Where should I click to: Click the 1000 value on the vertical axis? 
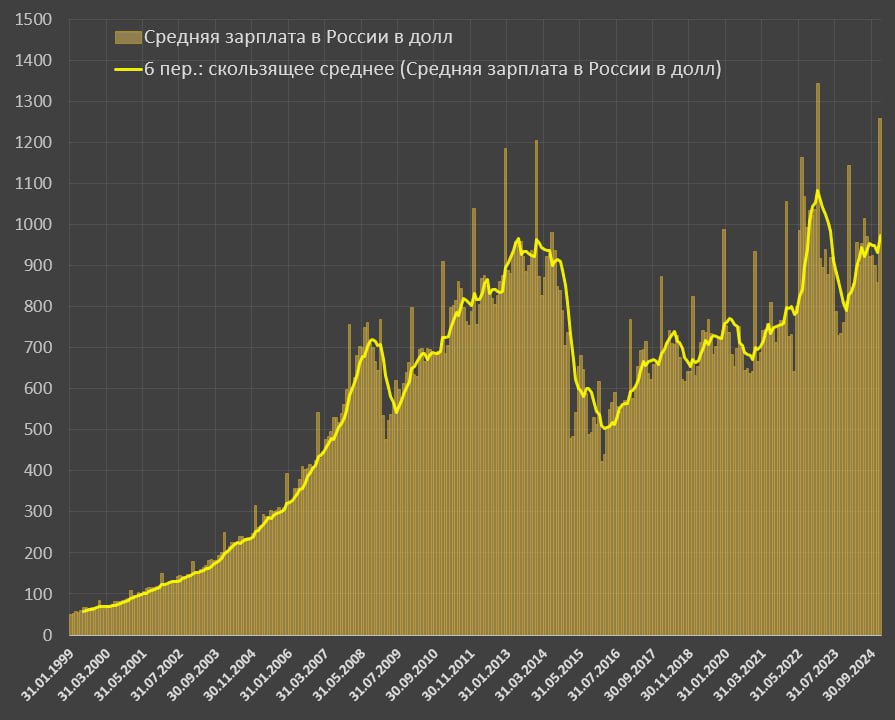(x=35, y=225)
